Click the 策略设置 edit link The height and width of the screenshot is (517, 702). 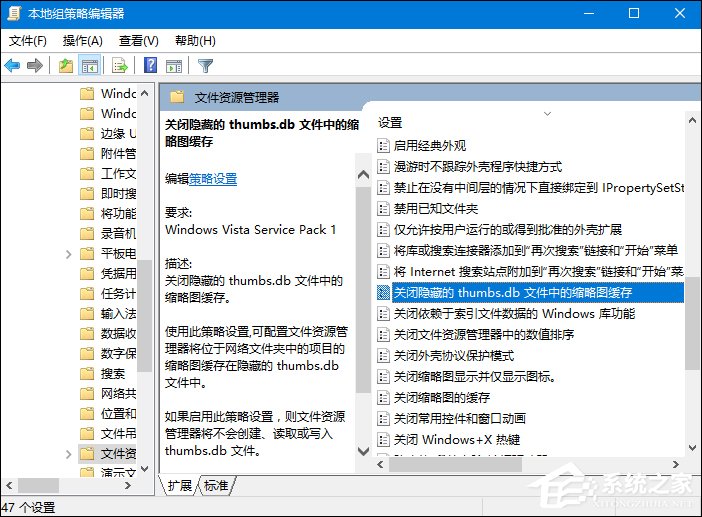(213, 179)
